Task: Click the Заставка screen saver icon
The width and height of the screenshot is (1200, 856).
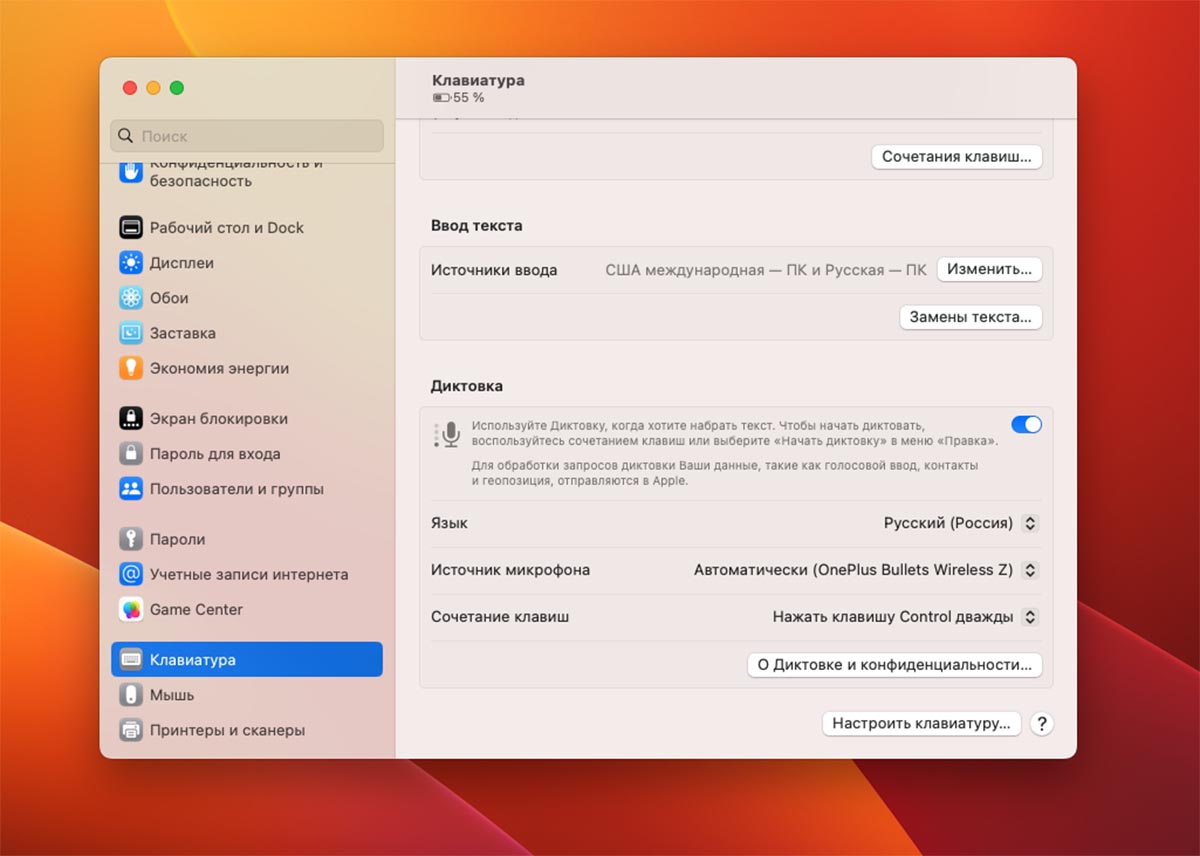Action: (x=131, y=333)
